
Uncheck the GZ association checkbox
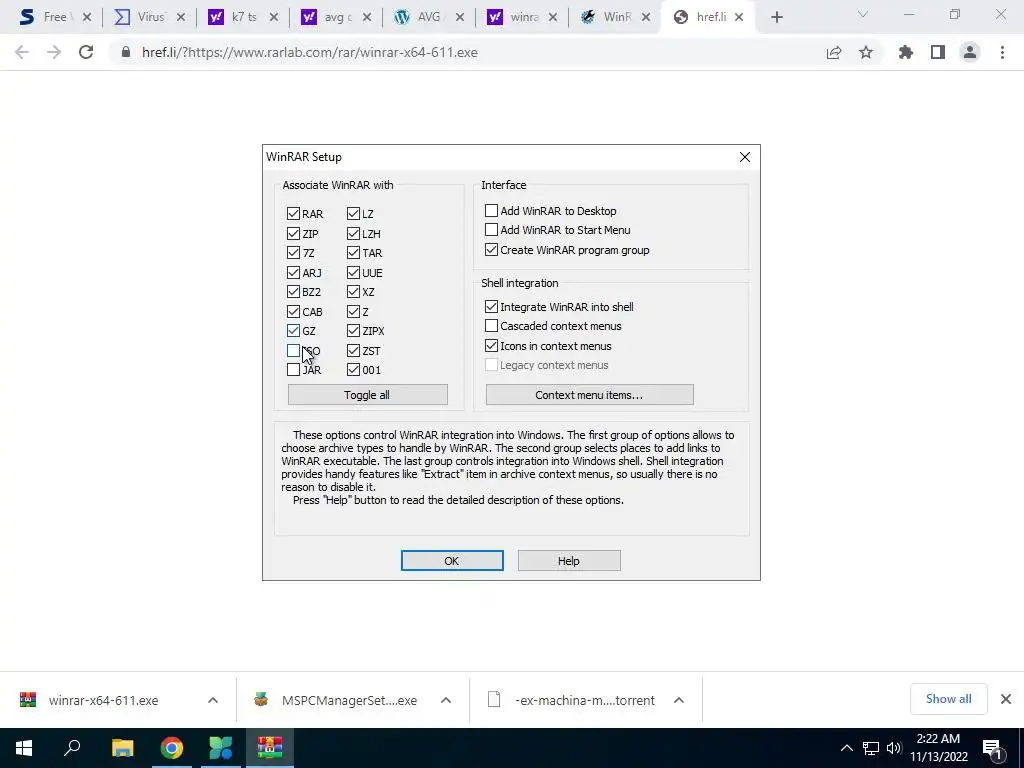click(293, 331)
